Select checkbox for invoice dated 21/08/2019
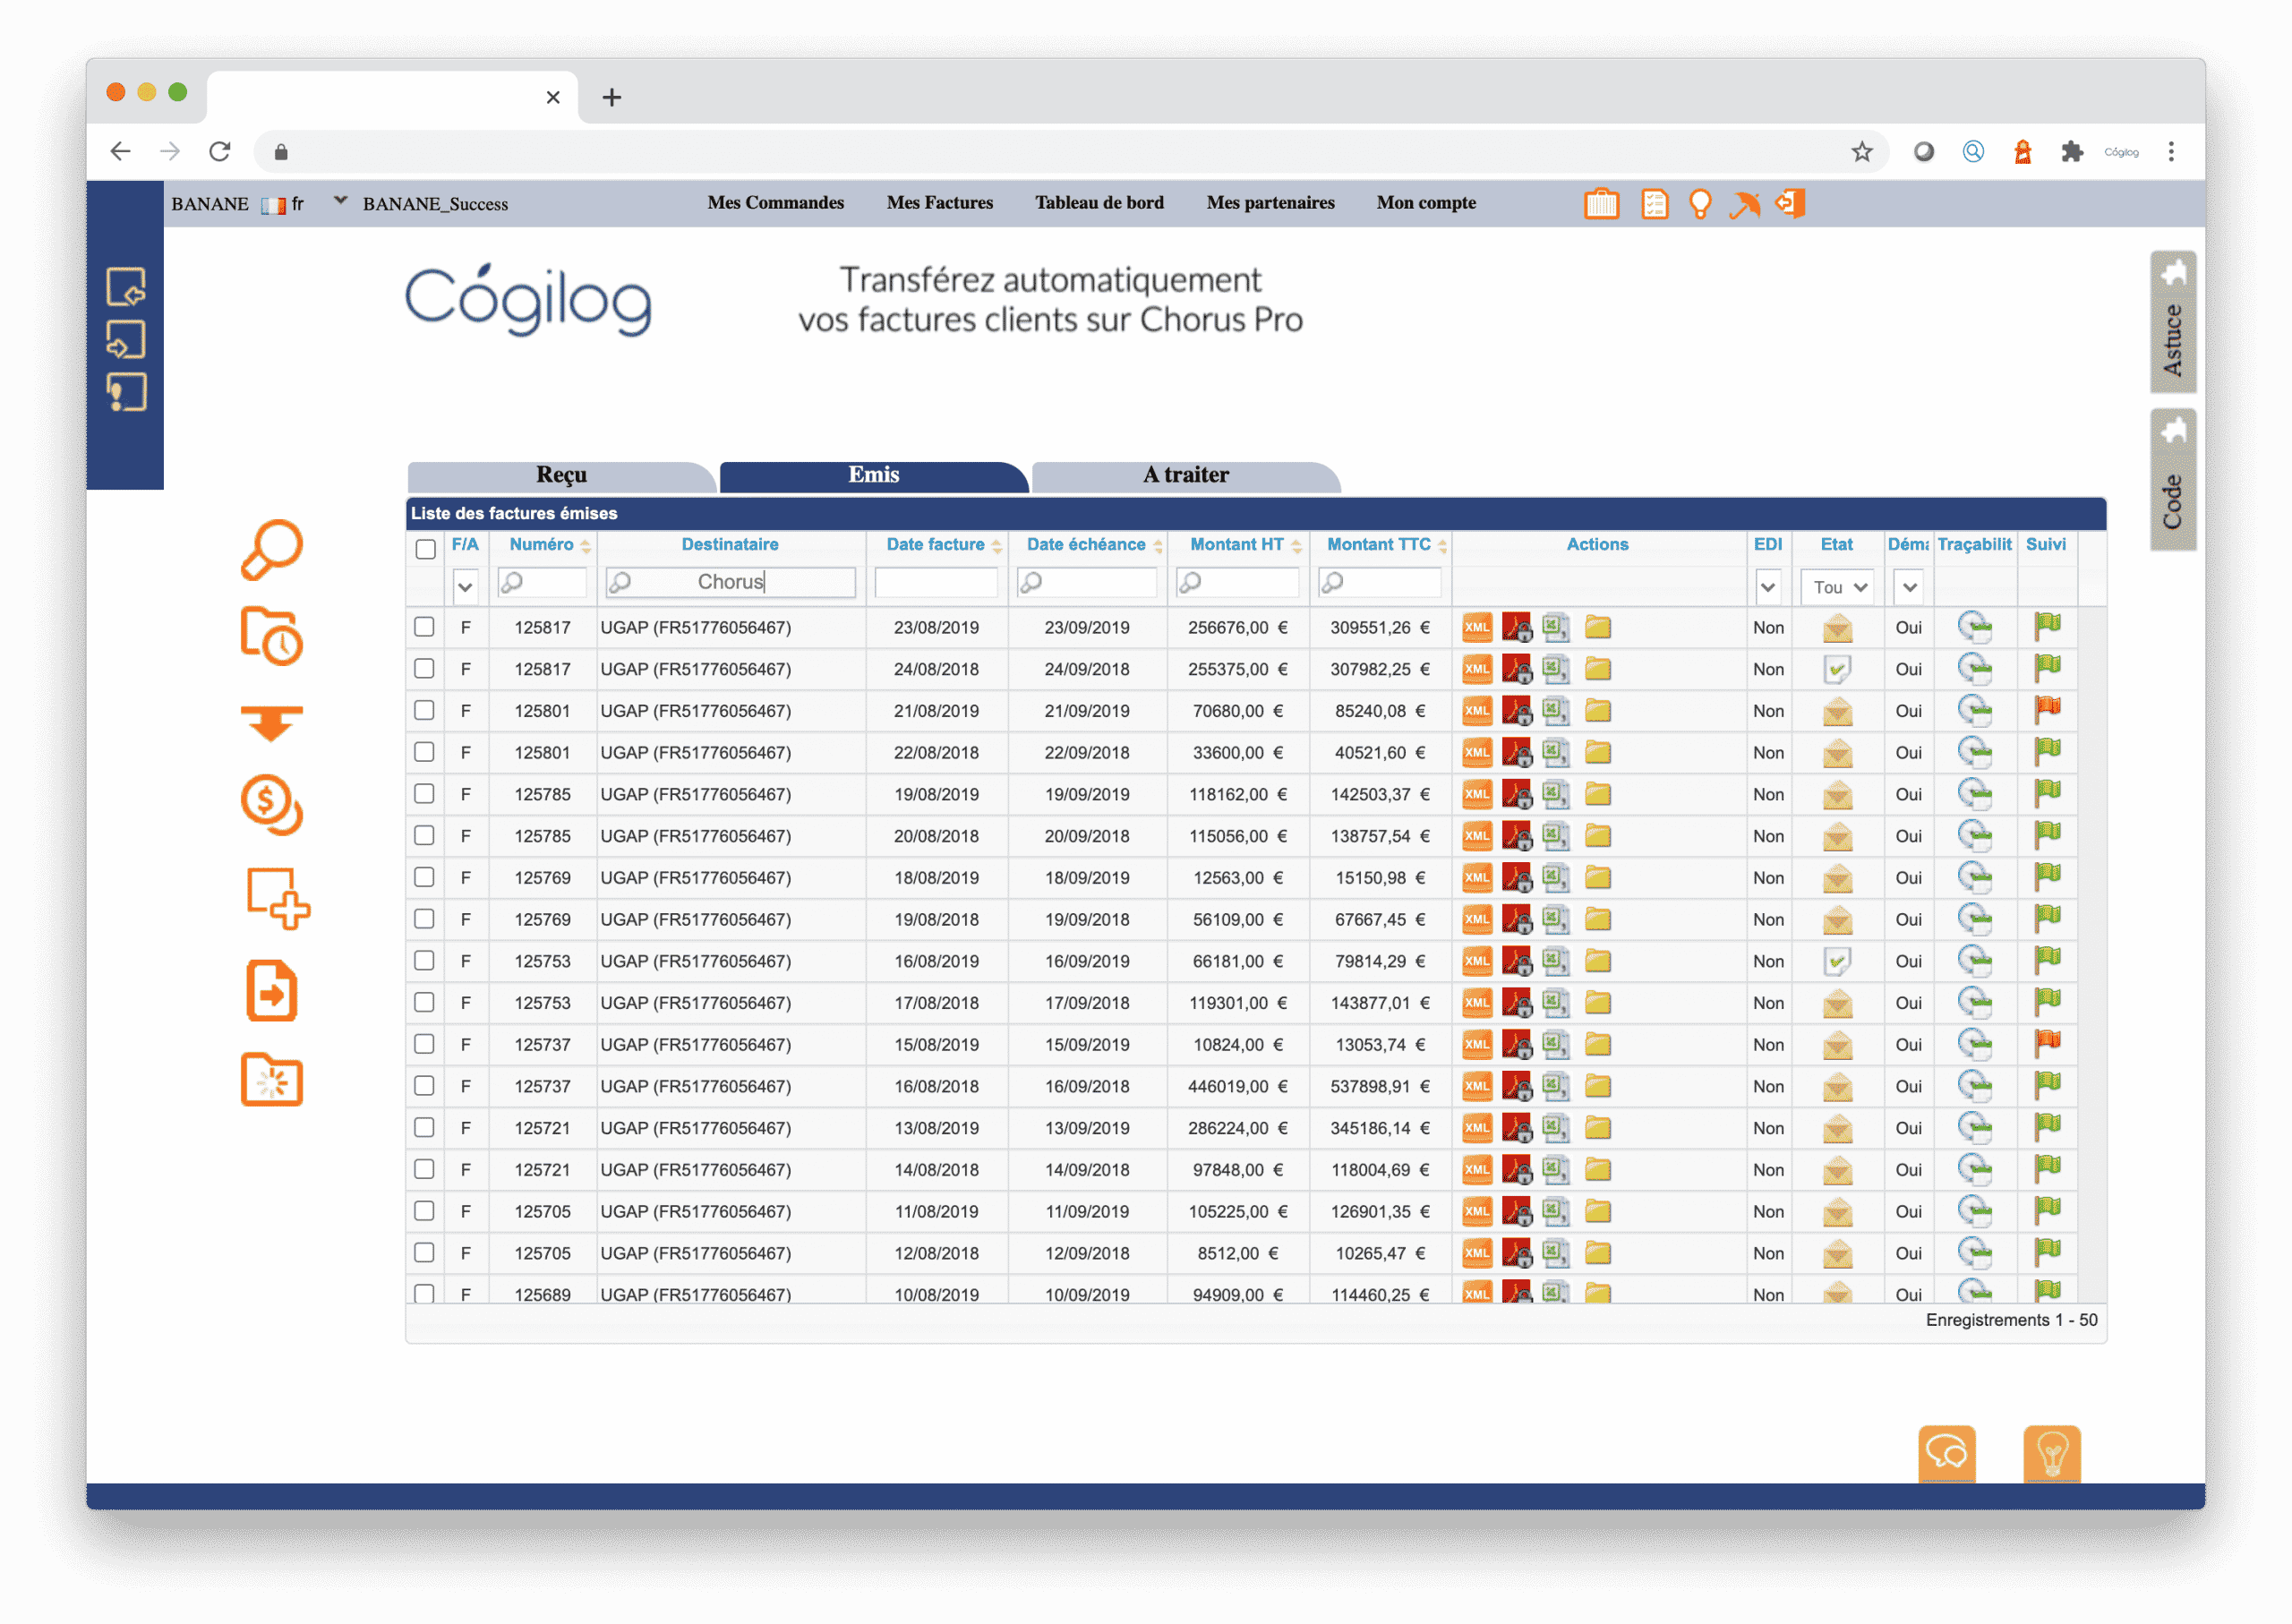Screen dimensions: 2292x1624 pyautogui.click(x=424, y=710)
